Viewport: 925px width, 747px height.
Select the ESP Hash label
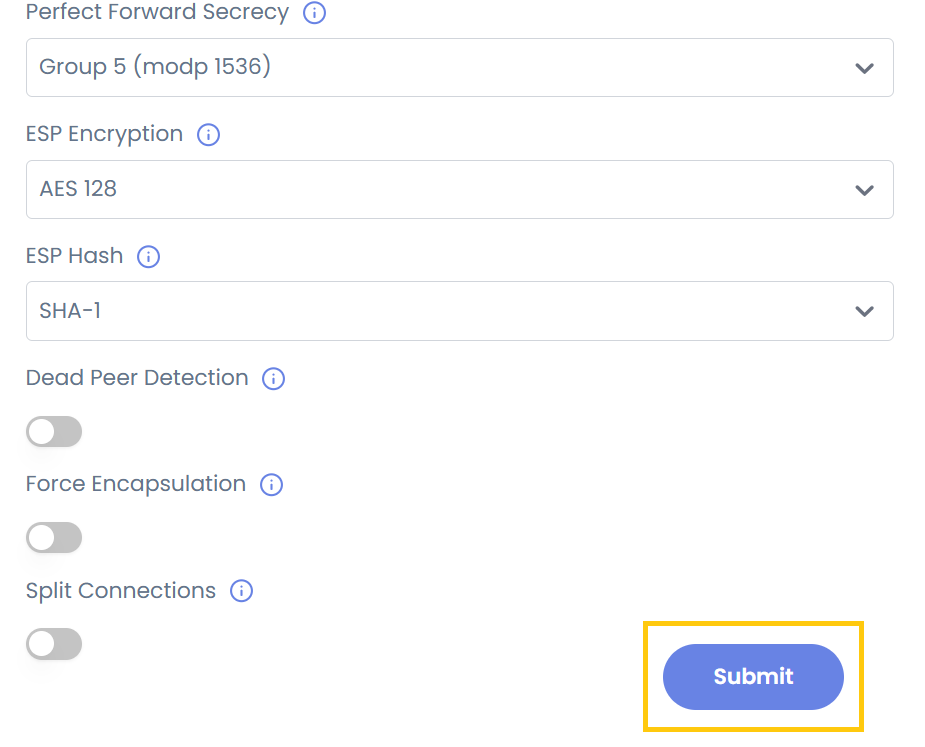pos(74,257)
